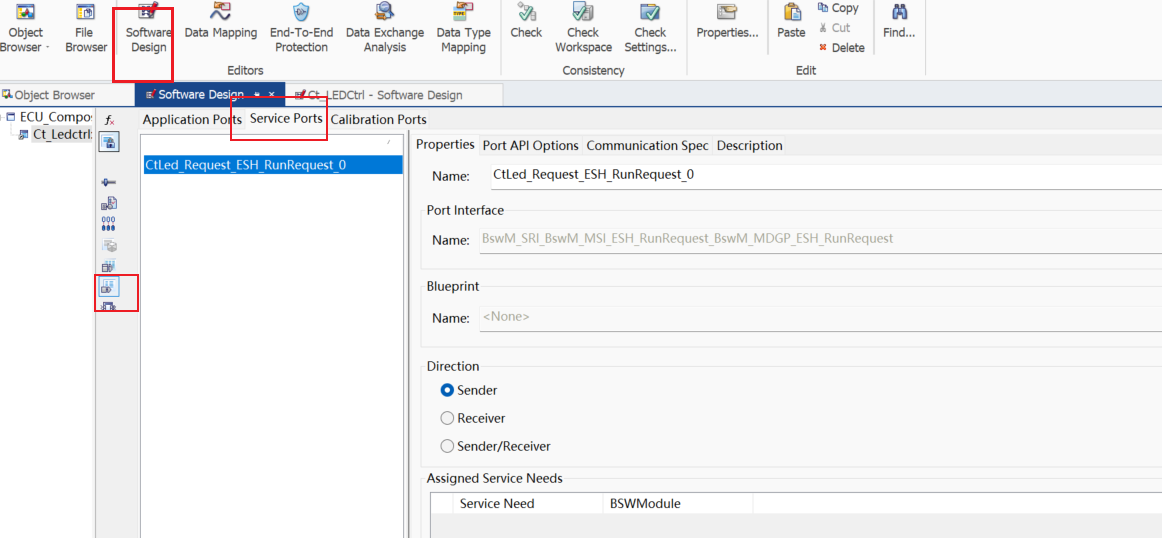The width and height of the screenshot is (1162, 538).
Task: Open the File Browser editor
Action: tap(85, 28)
